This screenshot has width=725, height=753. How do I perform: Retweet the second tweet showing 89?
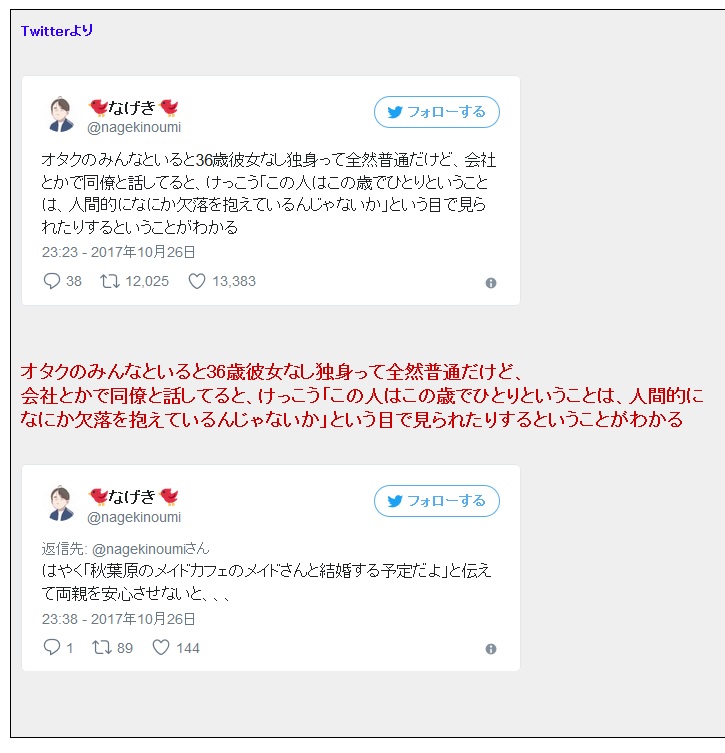[x=102, y=647]
